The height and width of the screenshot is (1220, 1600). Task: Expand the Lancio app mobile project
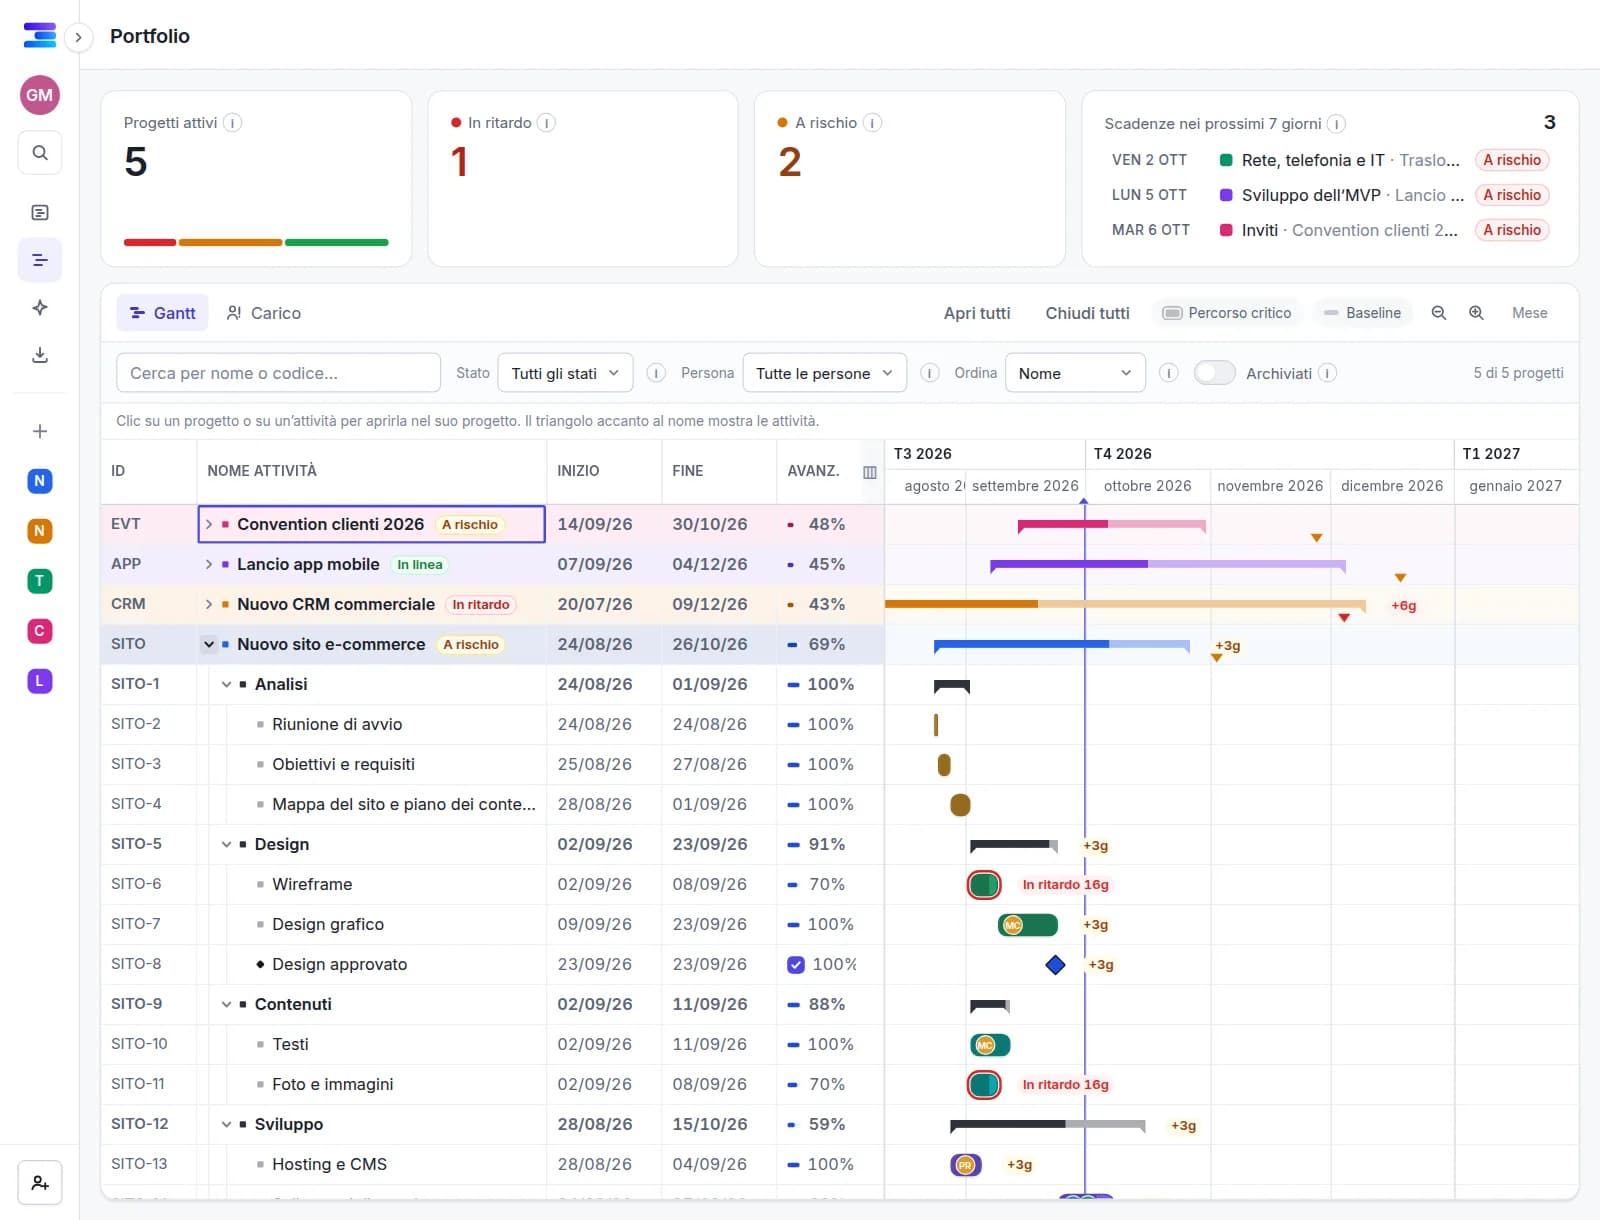tap(209, 564)
